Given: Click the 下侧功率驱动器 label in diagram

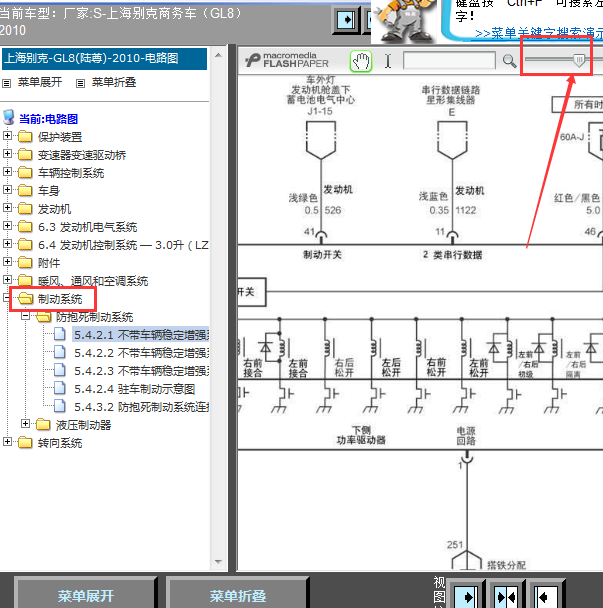Looking at the screenshot, I should 361,435.
